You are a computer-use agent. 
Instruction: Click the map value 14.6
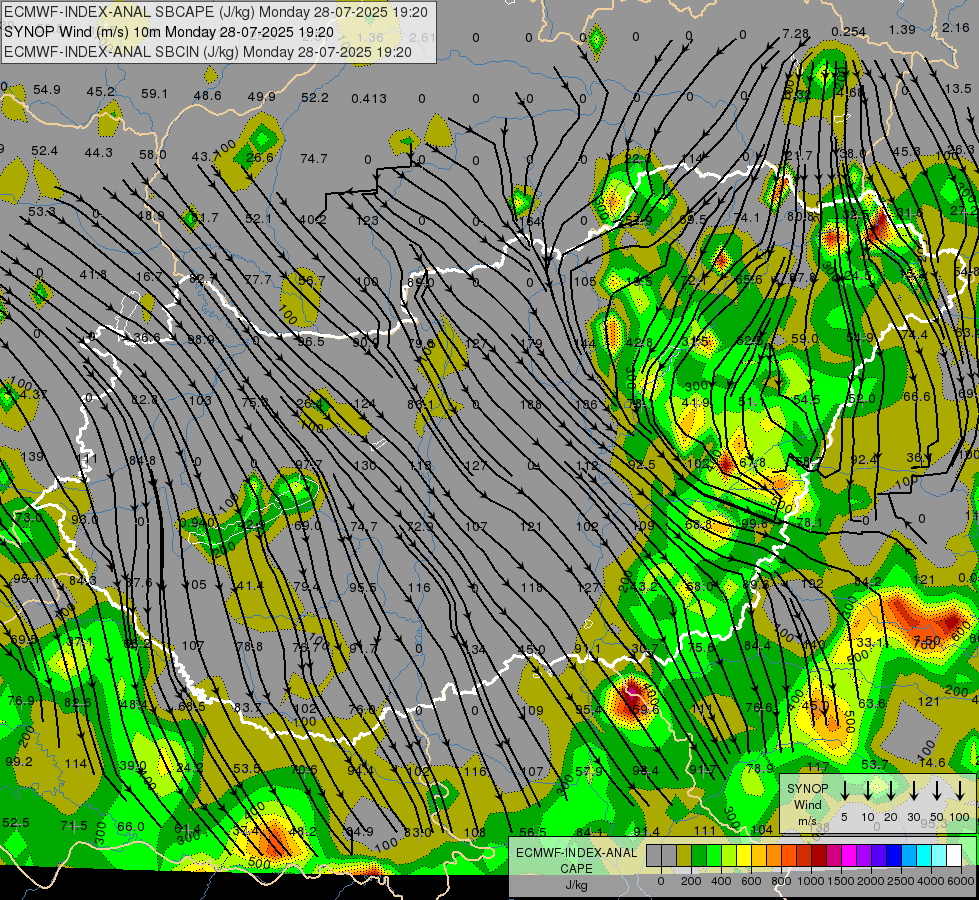932,763
